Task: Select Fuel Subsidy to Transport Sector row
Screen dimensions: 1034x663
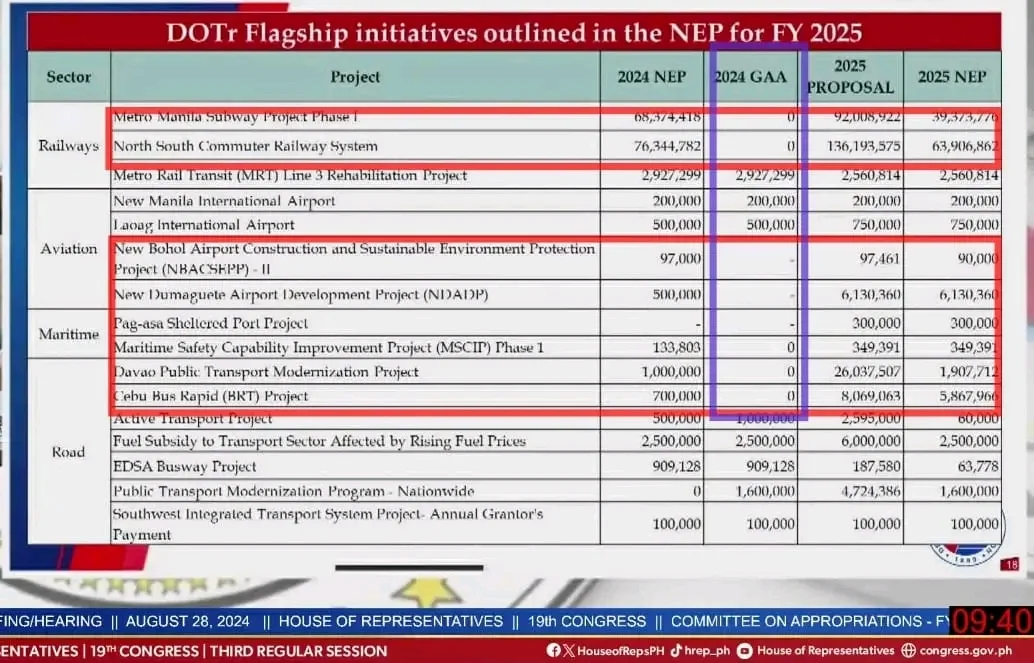Action: tap(556, 441)
